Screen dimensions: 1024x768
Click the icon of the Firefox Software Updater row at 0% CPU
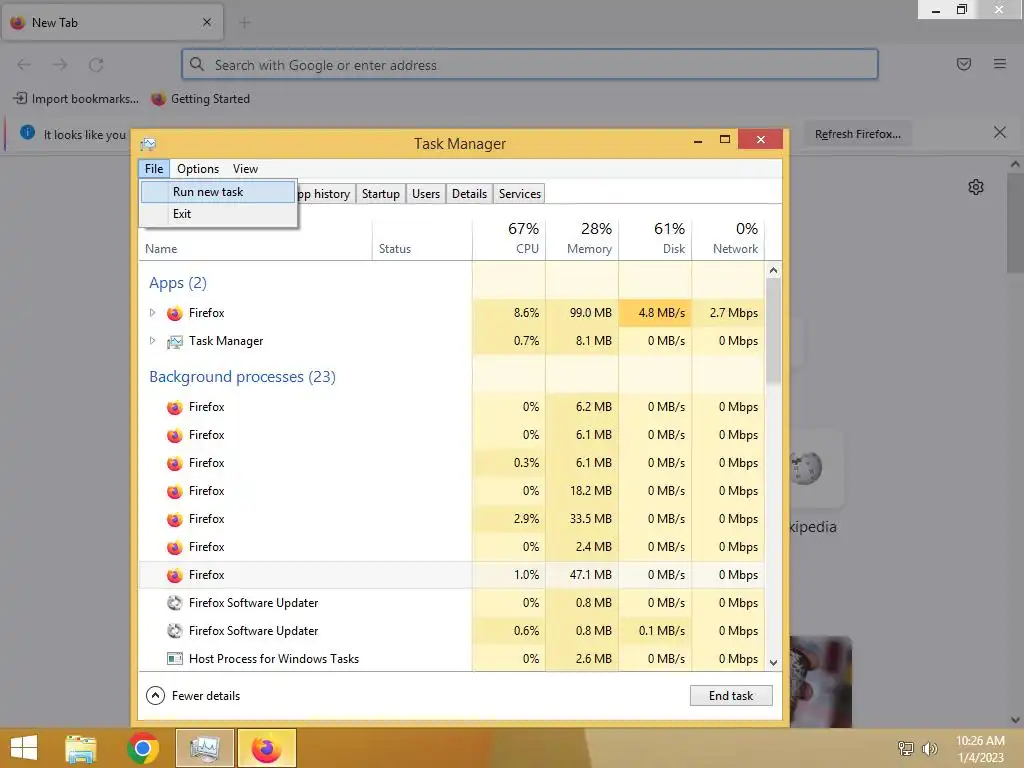tap(174, 603)
